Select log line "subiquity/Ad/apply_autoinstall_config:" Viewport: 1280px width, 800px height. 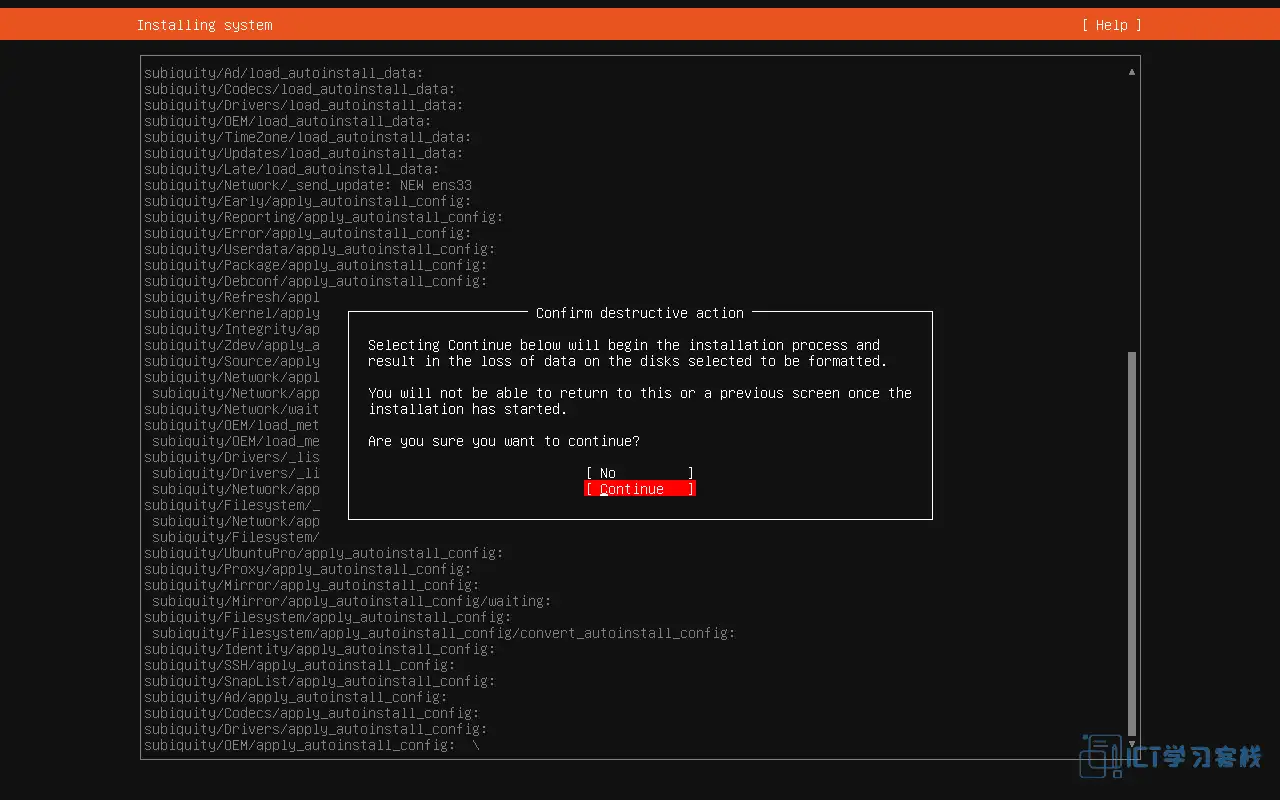tap(296, 697)
